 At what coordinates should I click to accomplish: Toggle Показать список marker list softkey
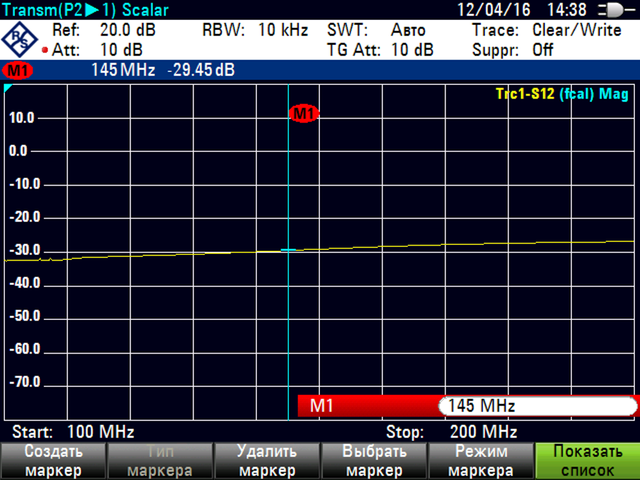click(587, 460)
